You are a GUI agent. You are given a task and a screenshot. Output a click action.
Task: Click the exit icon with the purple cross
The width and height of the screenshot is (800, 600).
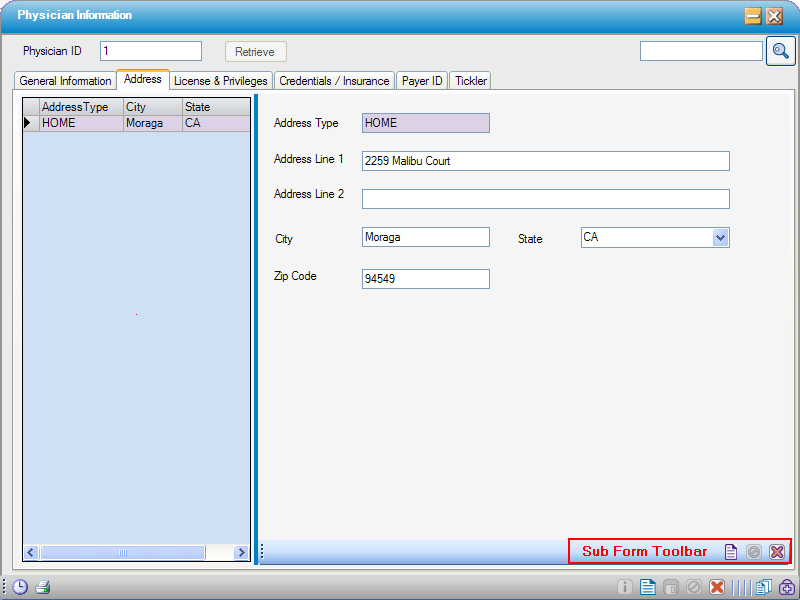pos(787,587)
